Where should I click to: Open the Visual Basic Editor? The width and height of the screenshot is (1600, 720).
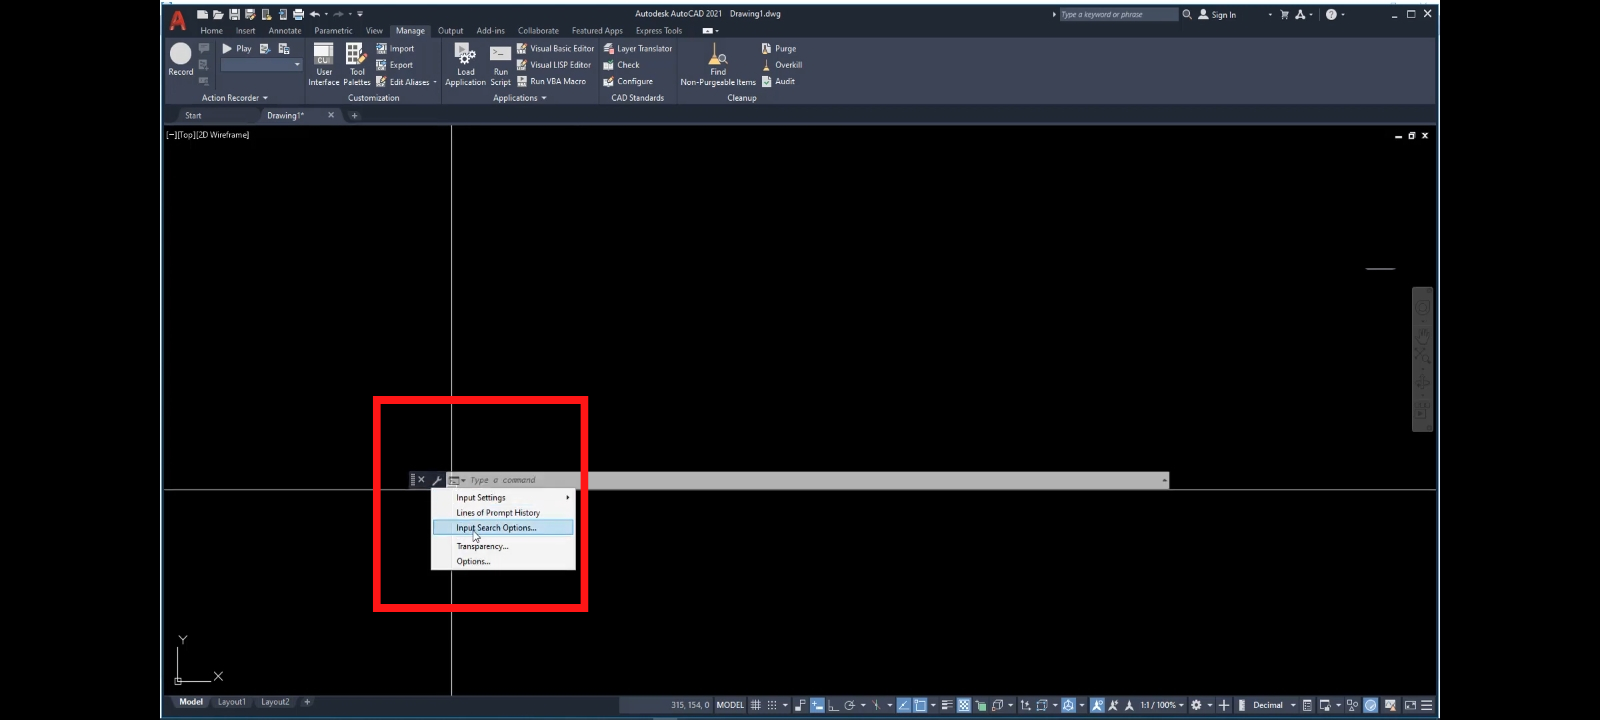(x=555, y=48)
